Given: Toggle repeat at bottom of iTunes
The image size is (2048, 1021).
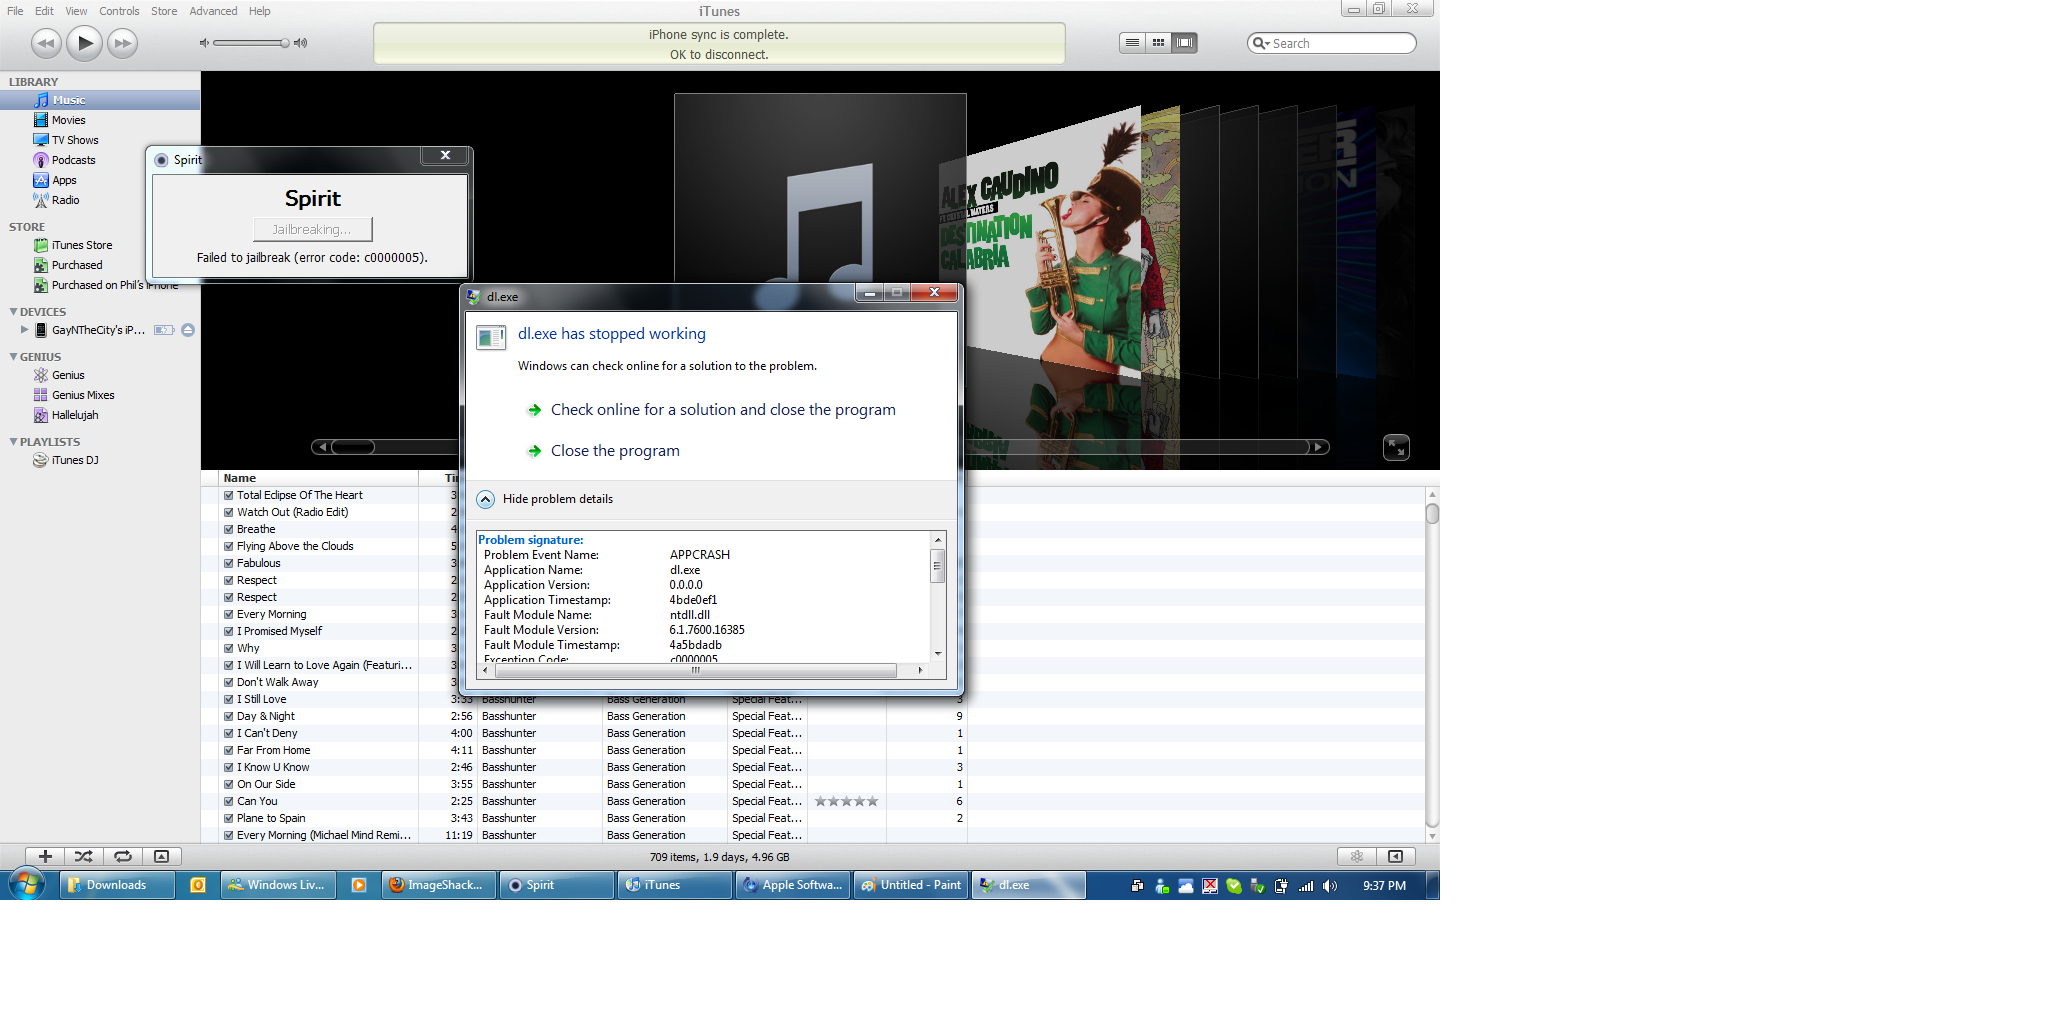Looking at the screenshot, I should click(123, 856).
